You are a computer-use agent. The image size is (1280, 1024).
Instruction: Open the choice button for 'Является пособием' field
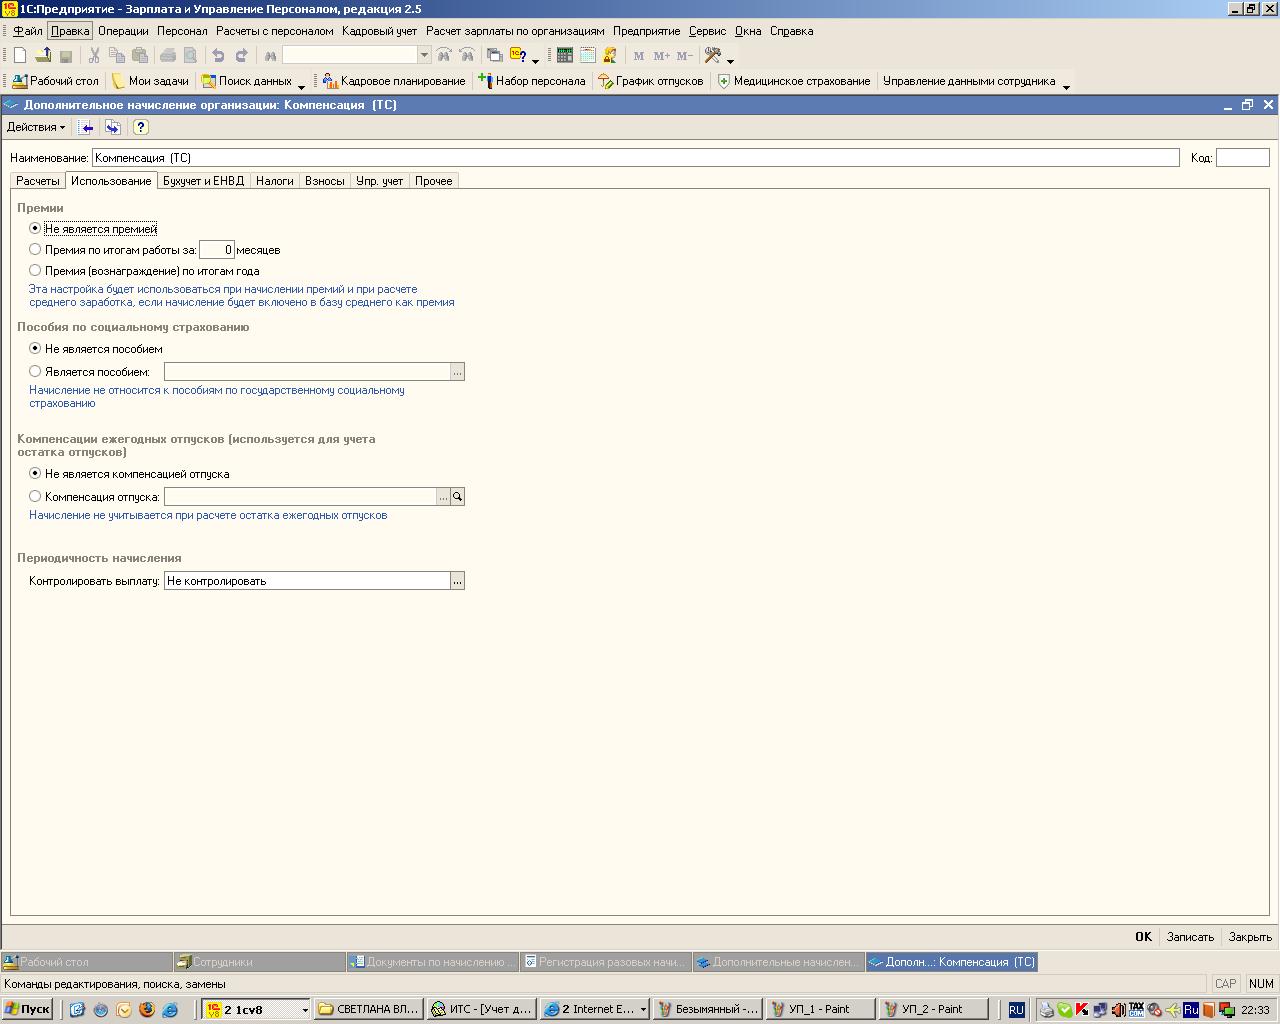(x=457, y=372)
